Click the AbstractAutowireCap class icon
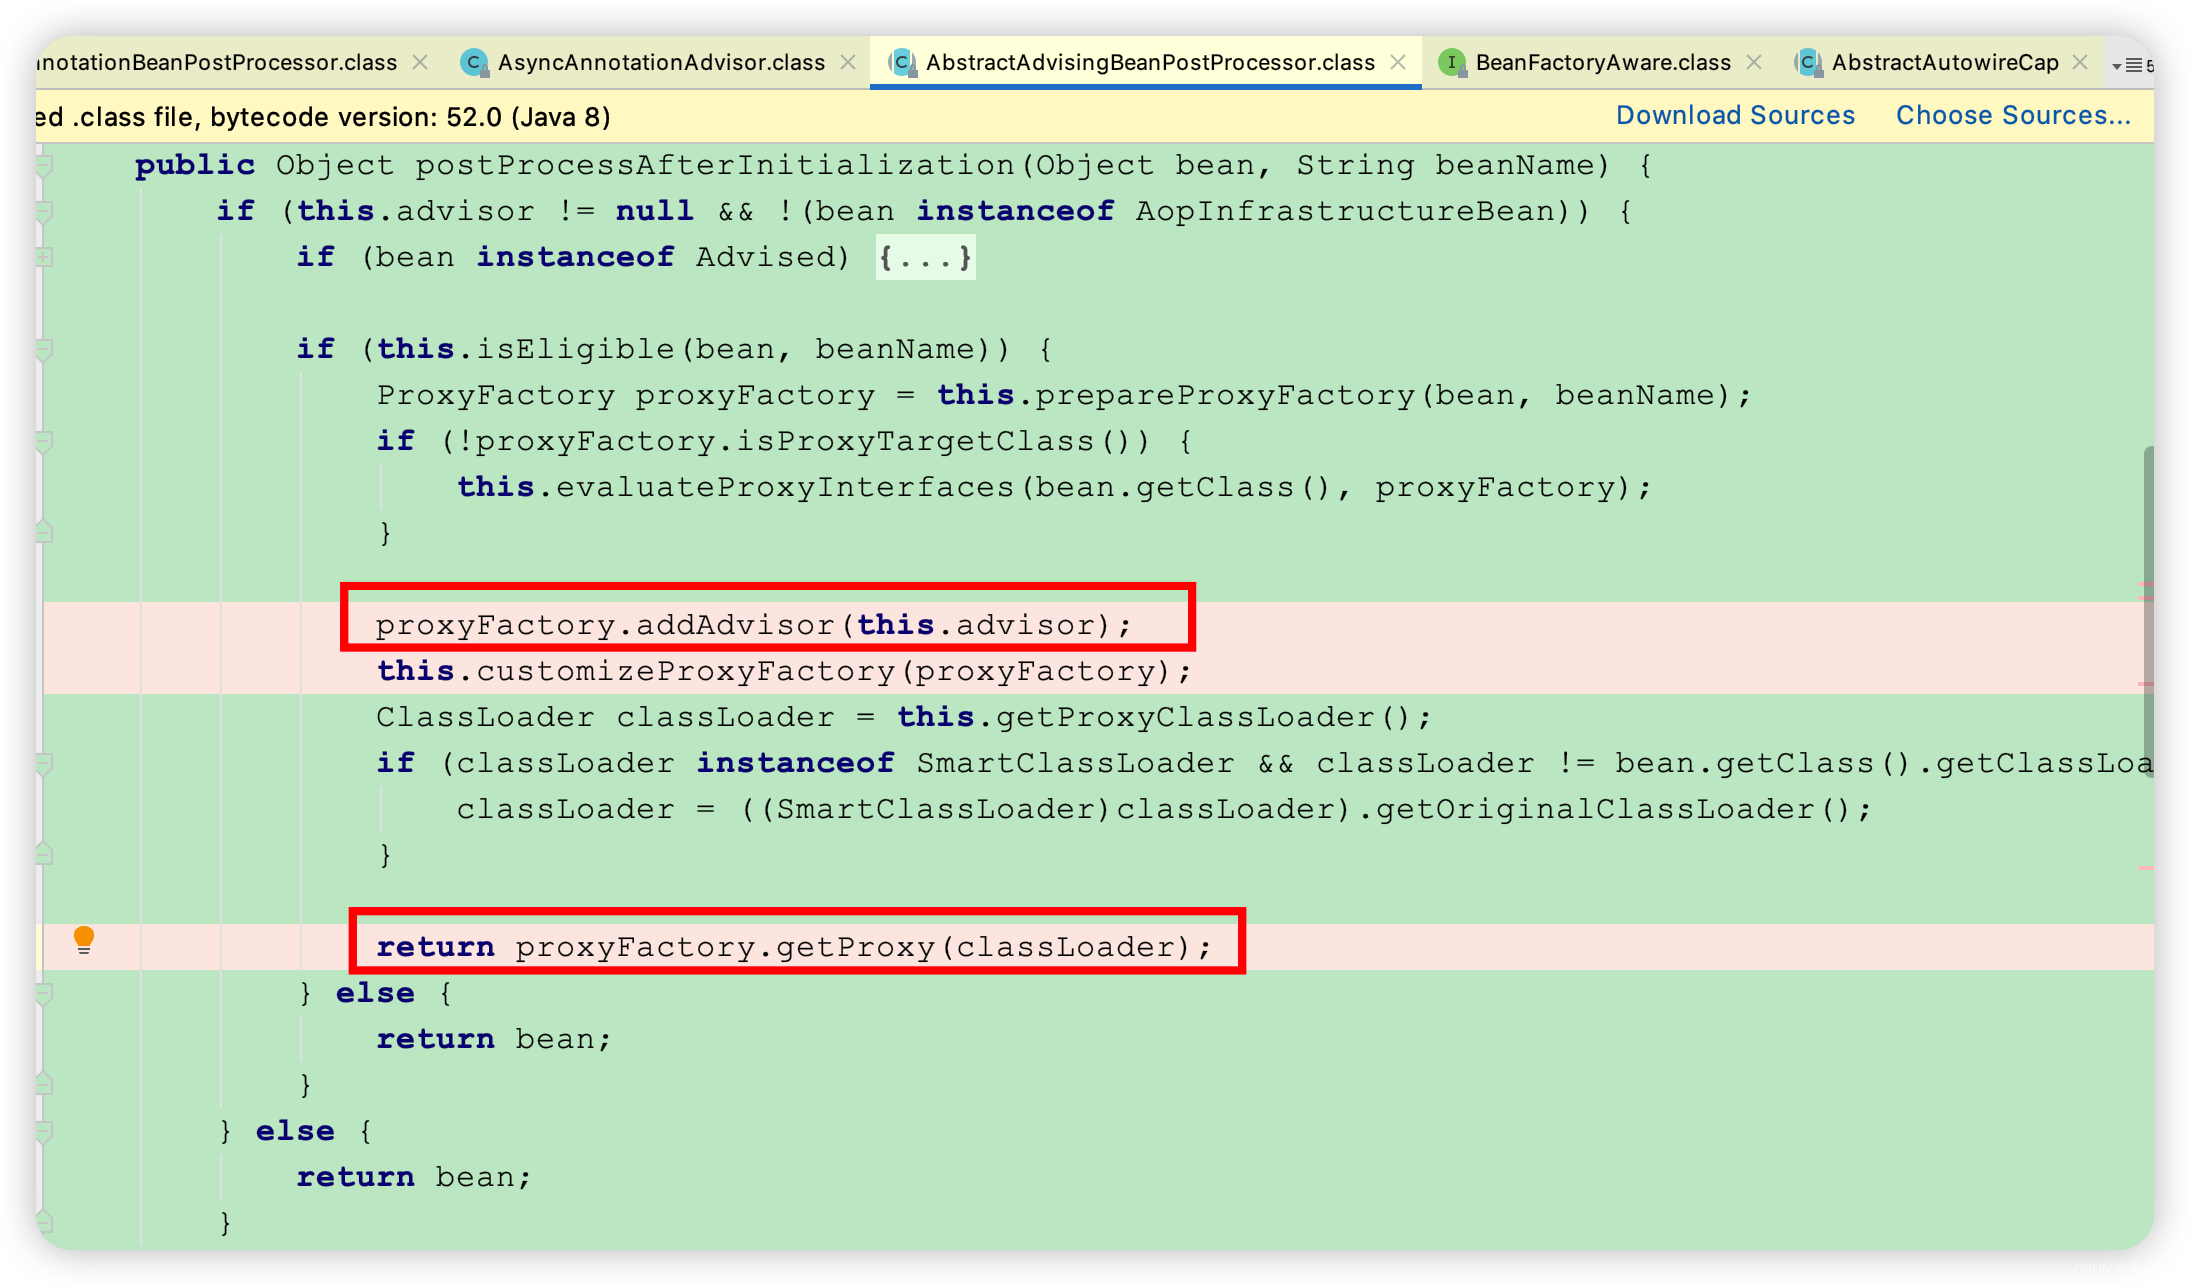Screen dimensions: 2190x1286 pos(1807,63)
